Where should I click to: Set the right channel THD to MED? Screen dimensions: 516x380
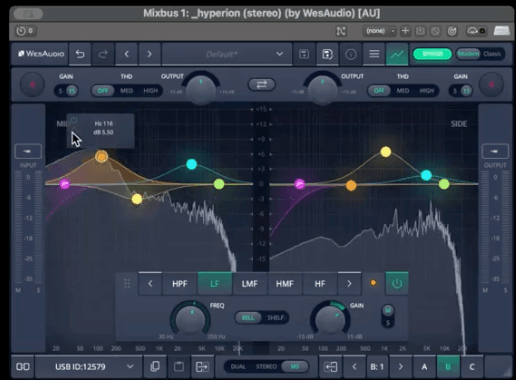tap(403, 91)
